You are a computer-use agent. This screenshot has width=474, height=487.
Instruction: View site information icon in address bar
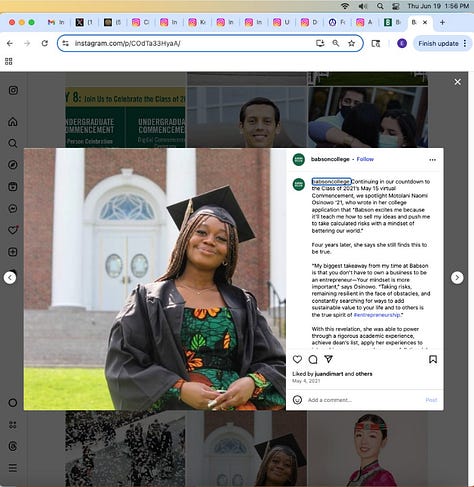click(65, 43)
